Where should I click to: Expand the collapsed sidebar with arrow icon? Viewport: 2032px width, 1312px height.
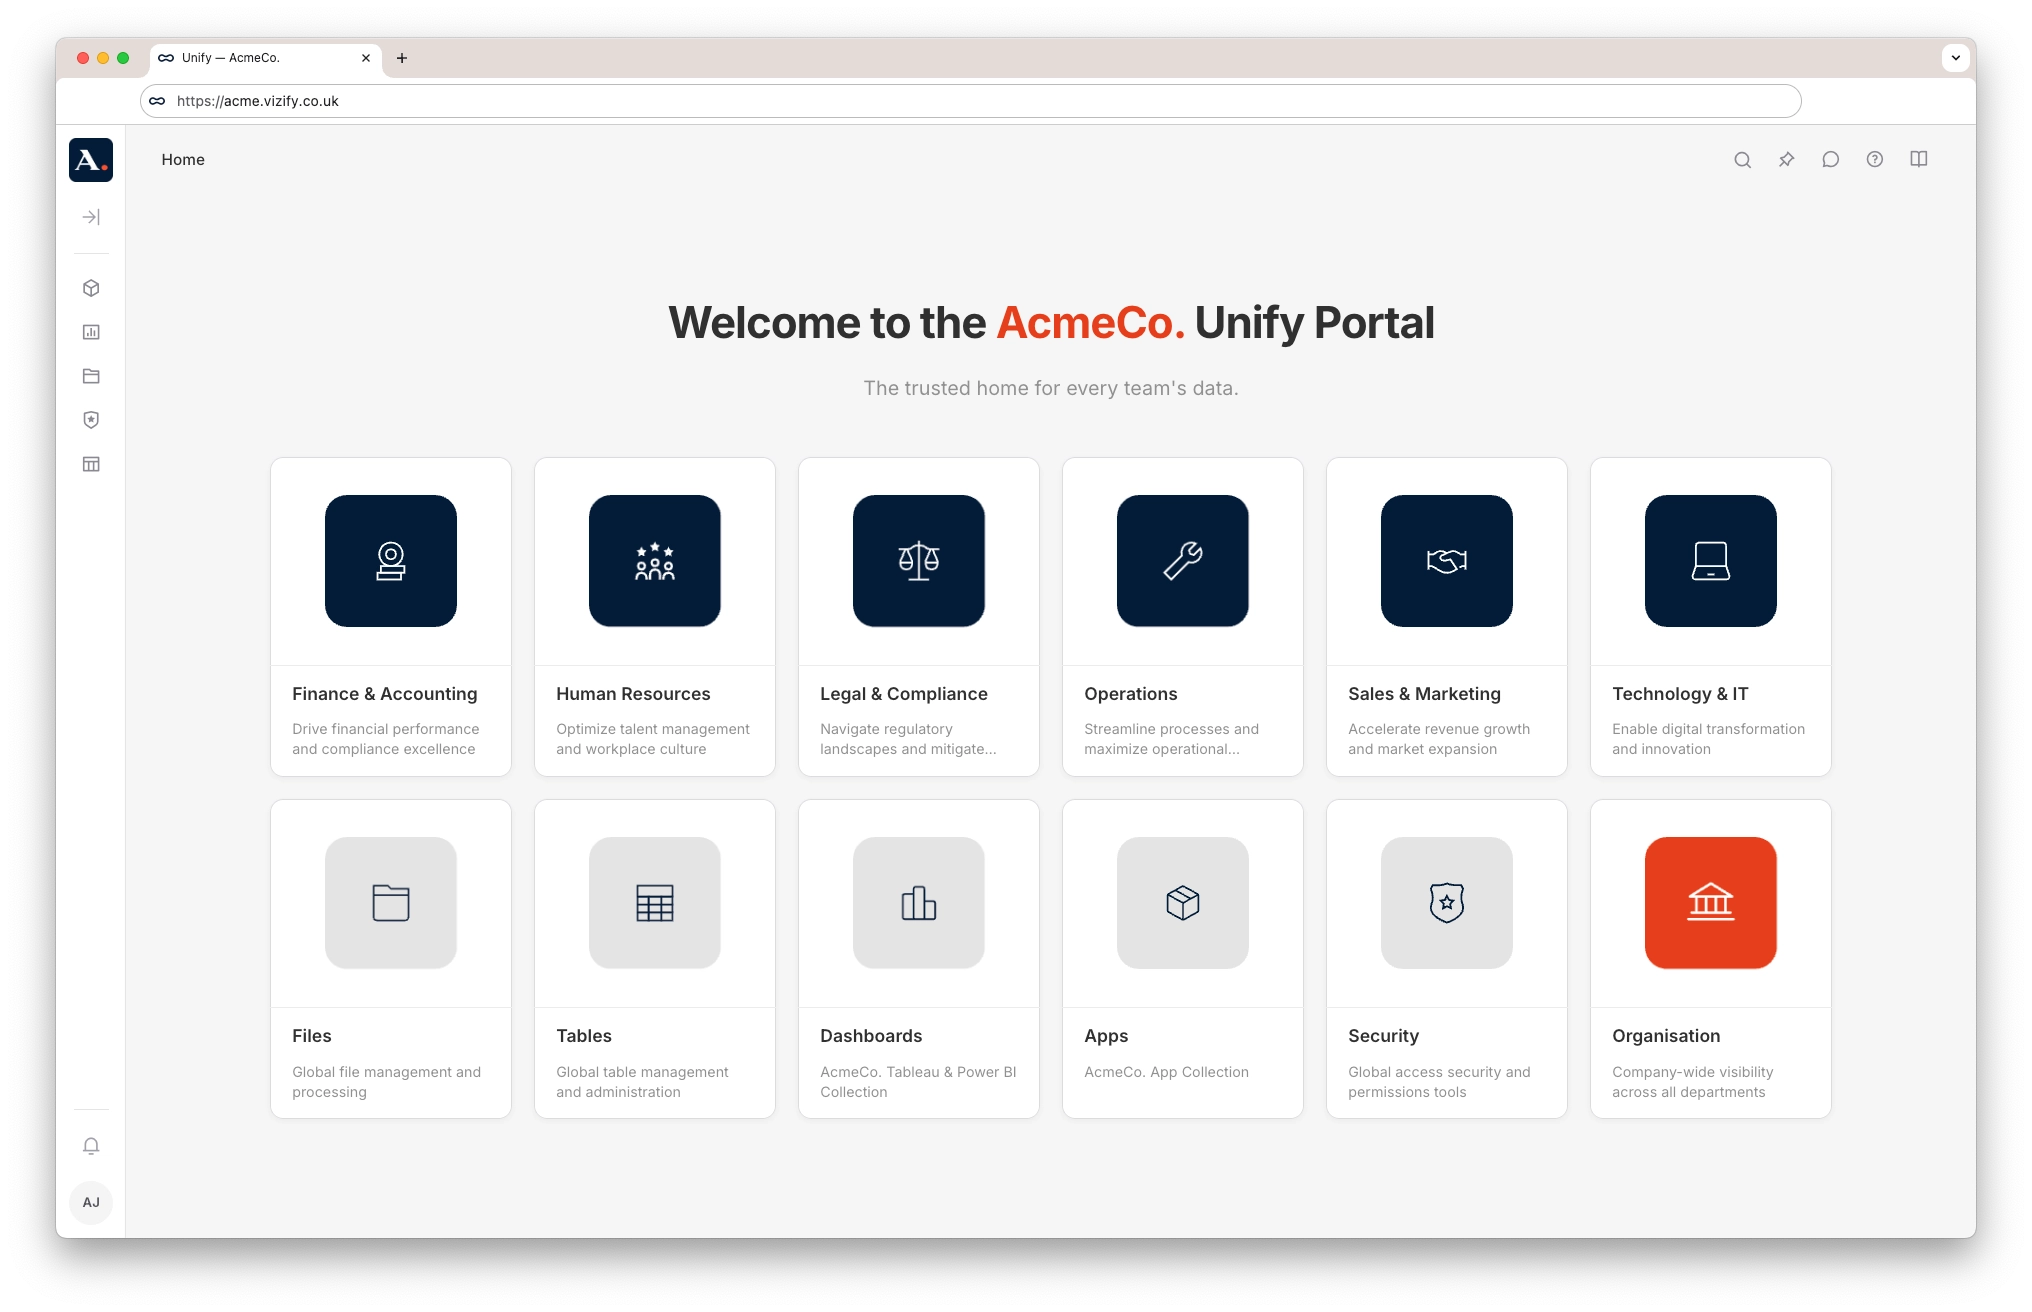click(x=91, y=216)
